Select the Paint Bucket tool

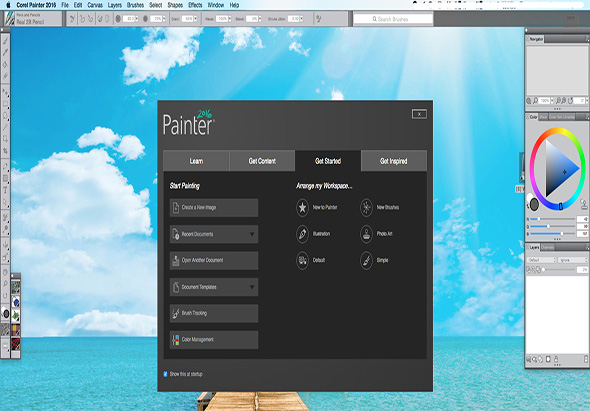6,64
